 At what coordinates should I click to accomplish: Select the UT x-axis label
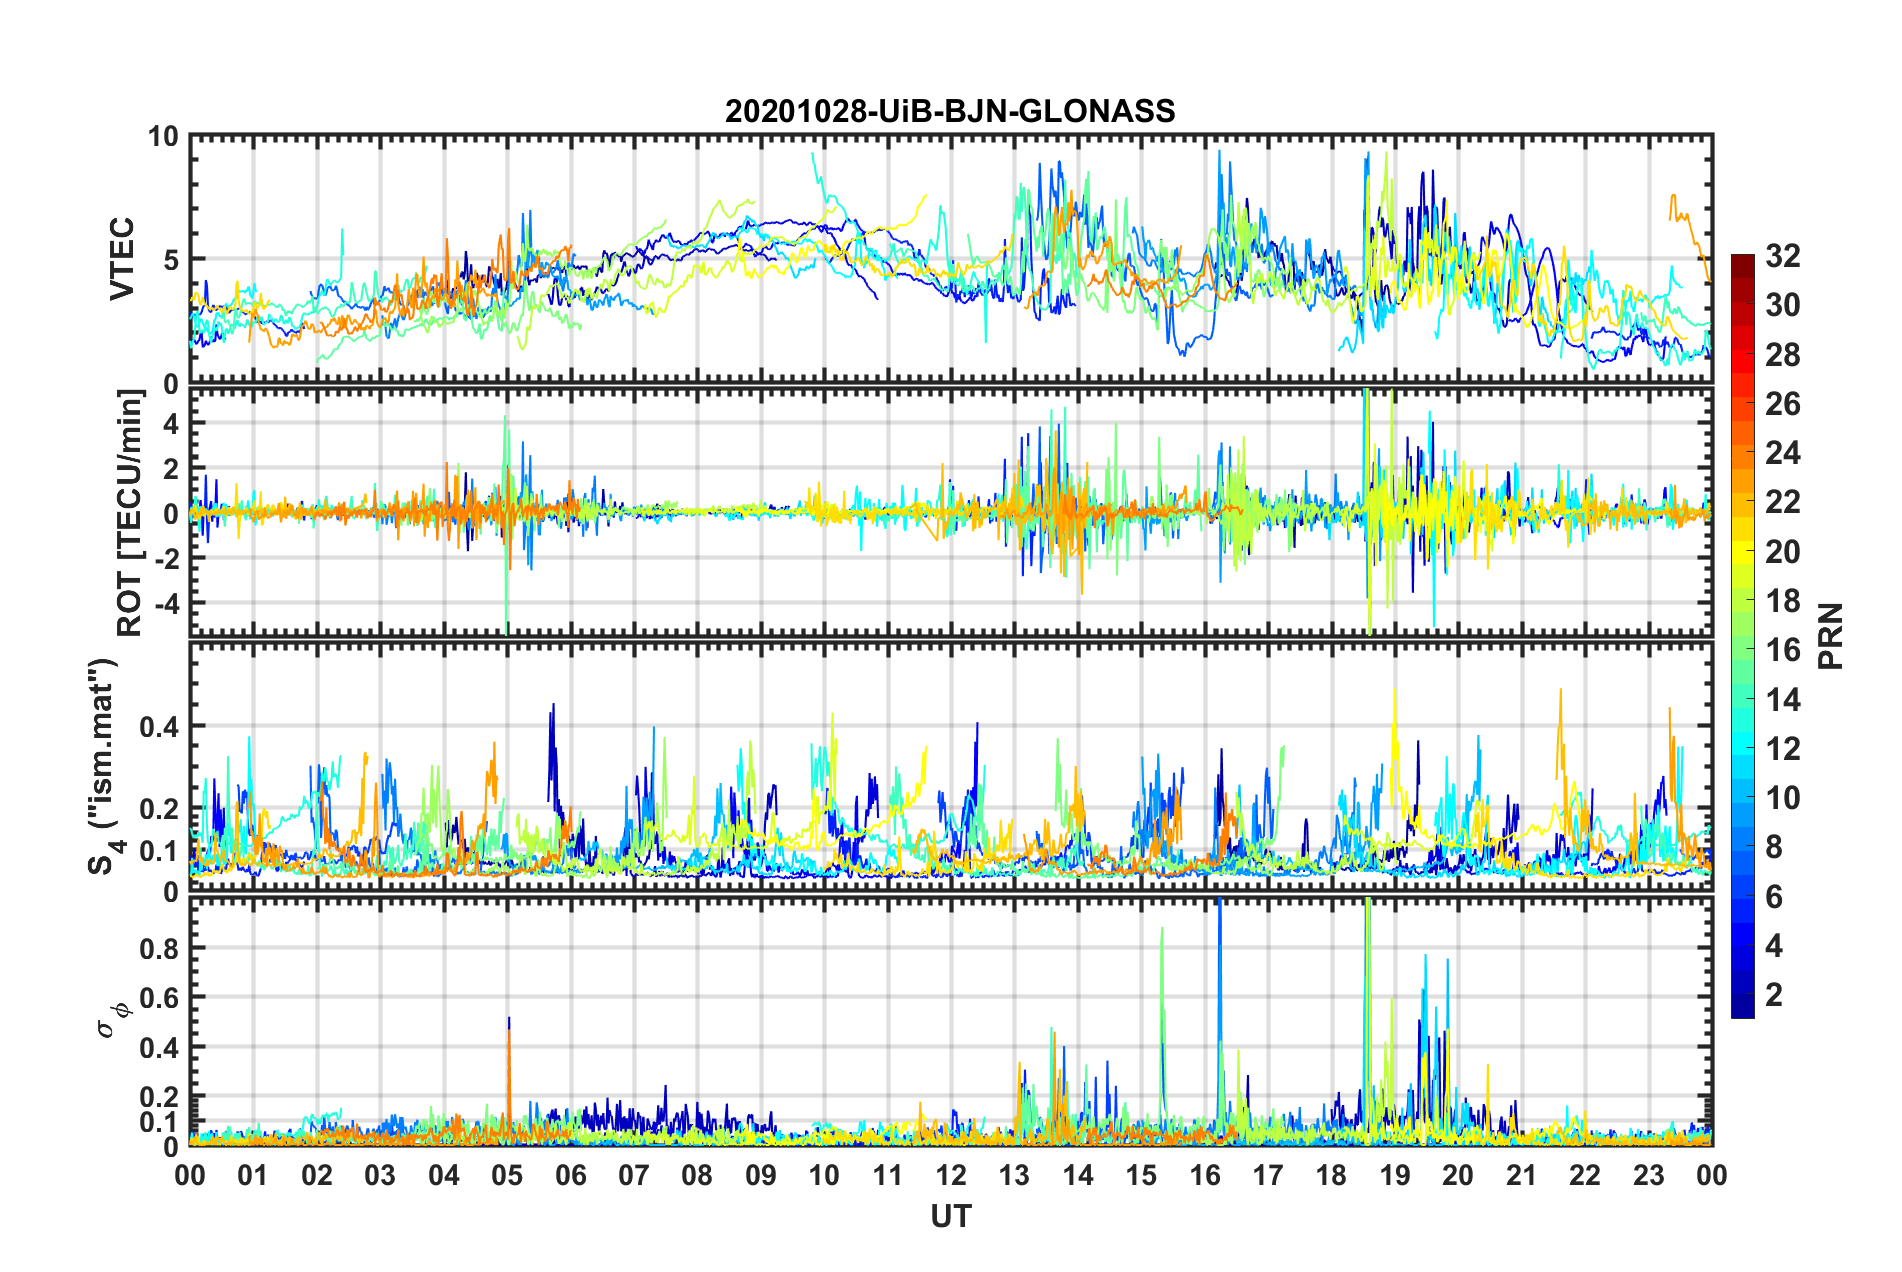click(950, 1215)
